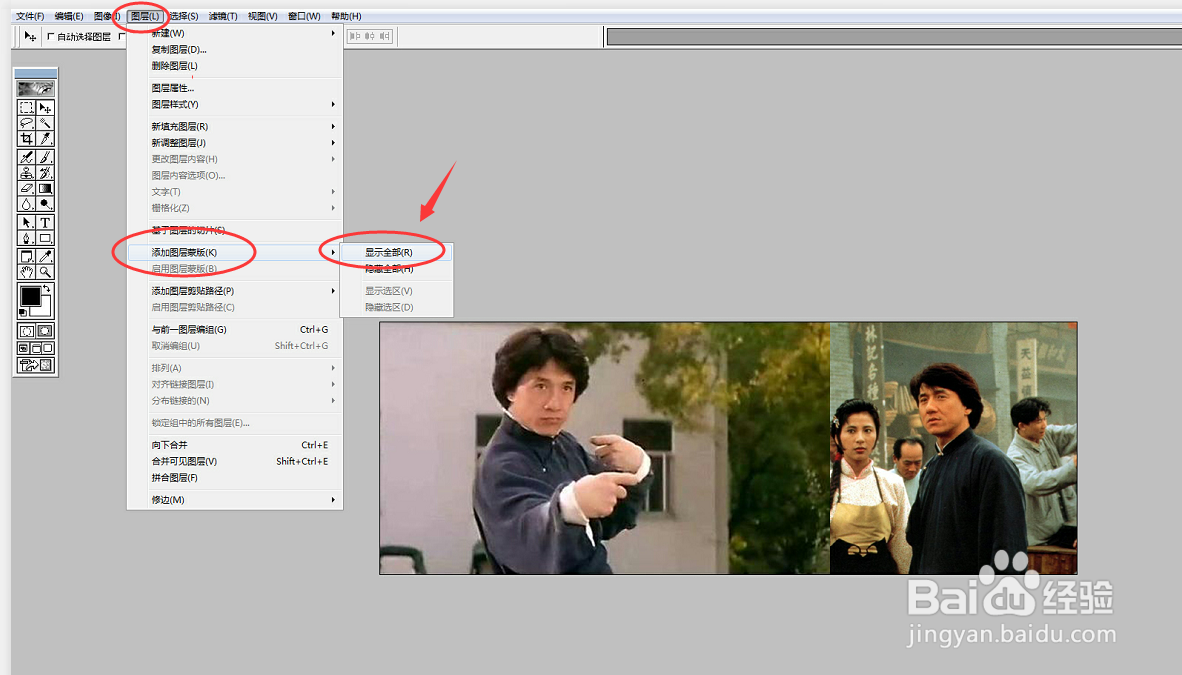Select the Rectangle shape tool
Viewport: 1182px width, 675px height.
(x=45, y=238)
